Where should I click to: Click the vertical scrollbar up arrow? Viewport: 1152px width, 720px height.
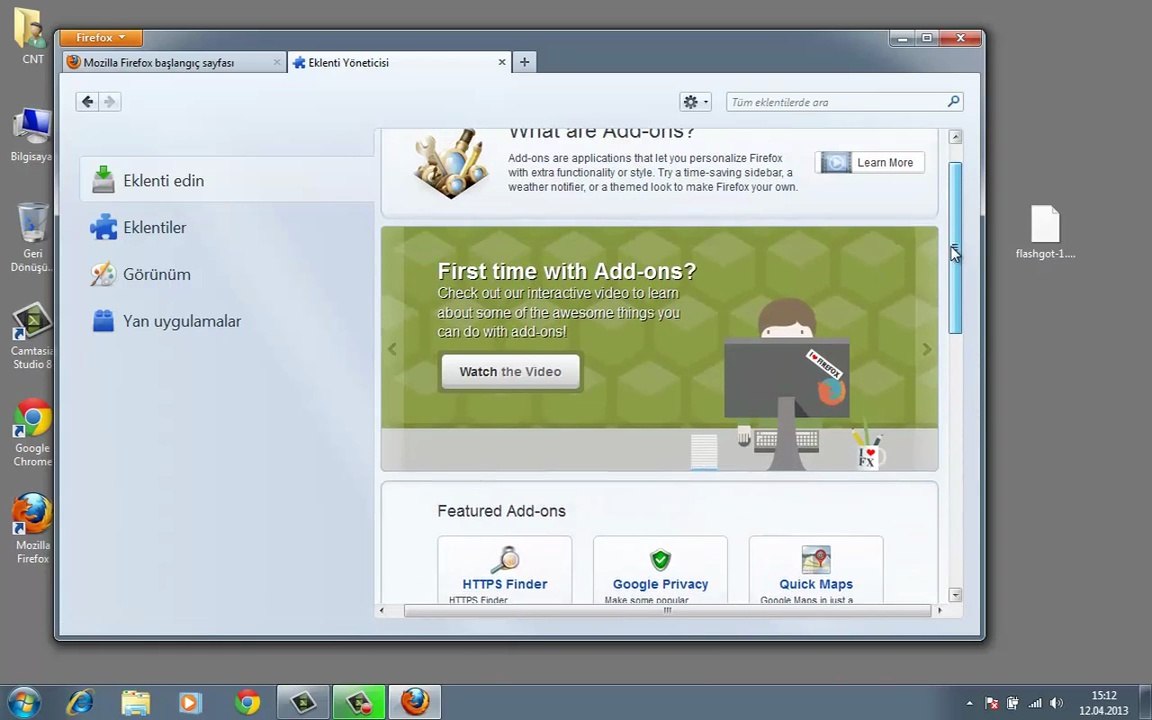[955, 137]
